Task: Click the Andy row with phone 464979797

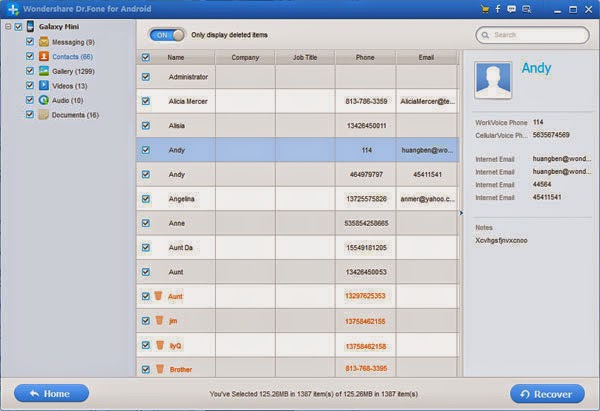Action: 297,175
